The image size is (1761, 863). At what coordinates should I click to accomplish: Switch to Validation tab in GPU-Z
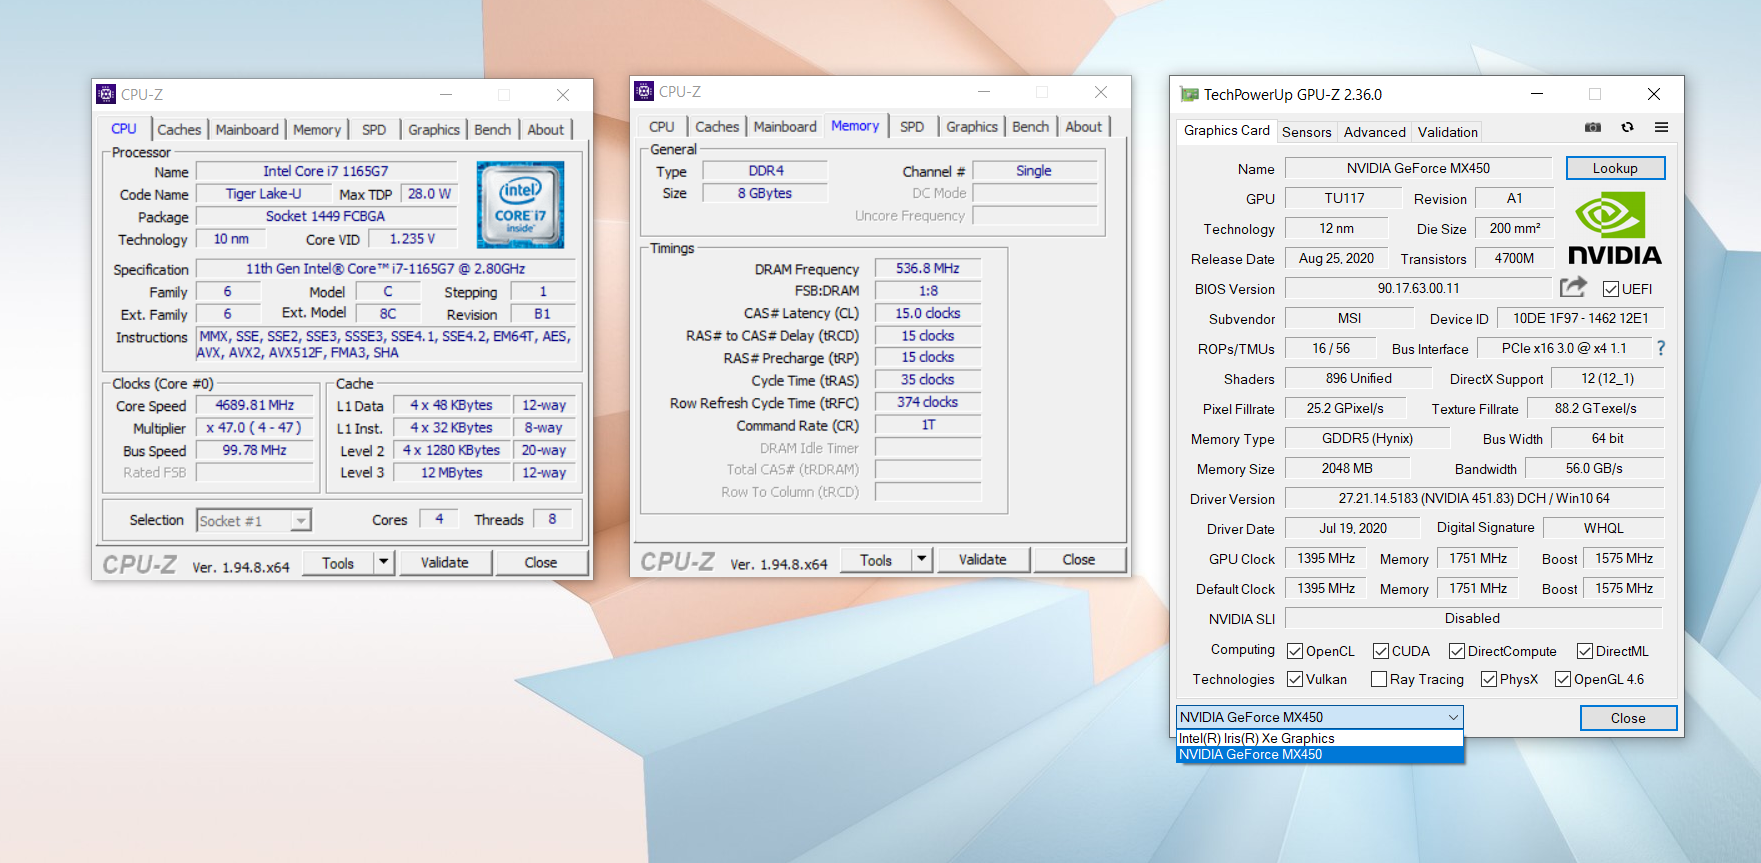1447,132
